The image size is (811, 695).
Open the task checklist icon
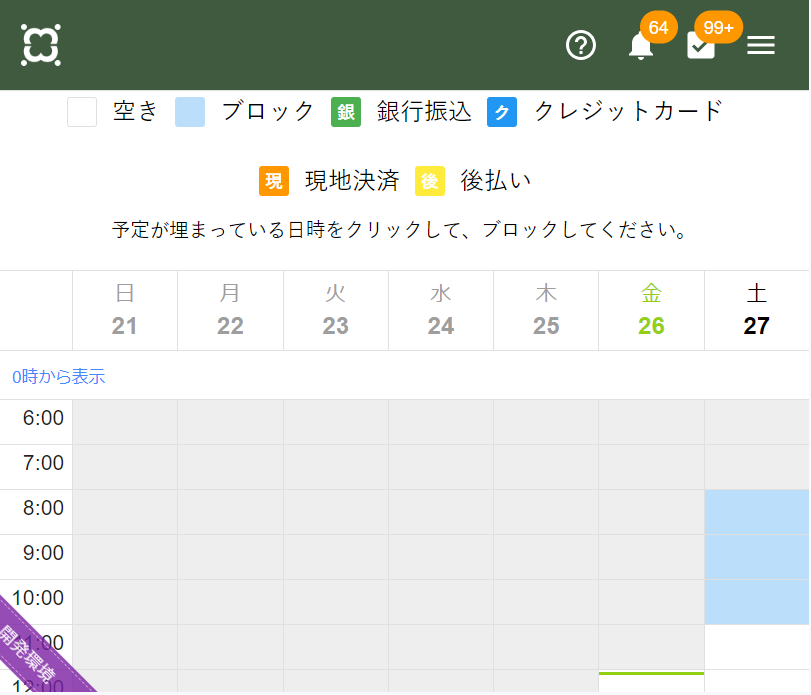click(x=701, y=46)
